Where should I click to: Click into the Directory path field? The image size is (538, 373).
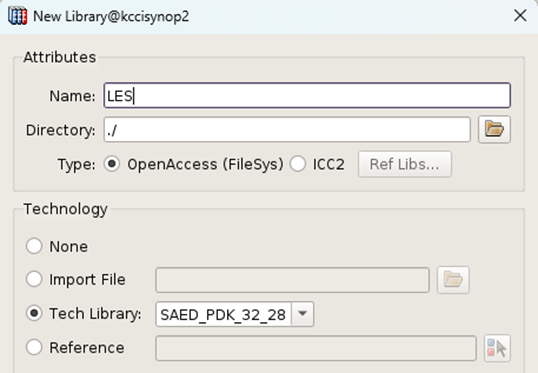[287, 130]
